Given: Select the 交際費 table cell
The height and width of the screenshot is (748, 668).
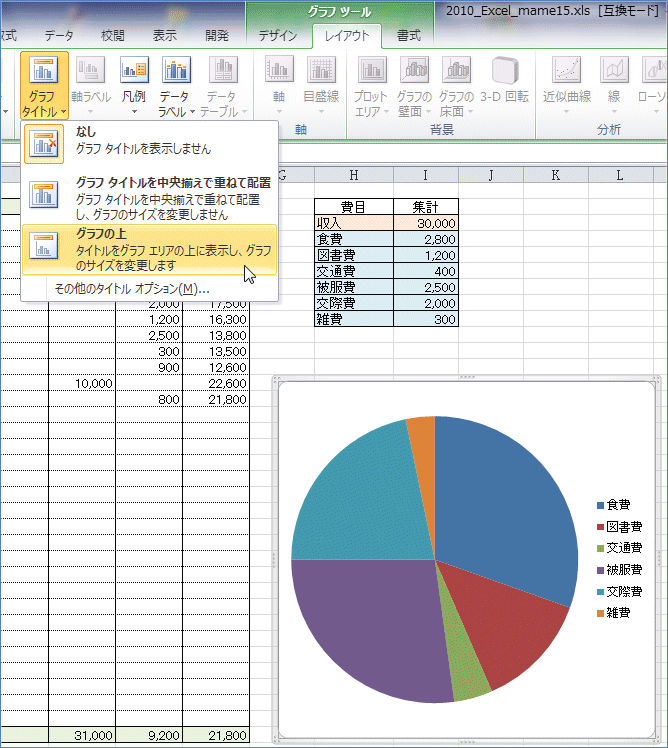Looking at the screenshot, I should coord(354,303).
